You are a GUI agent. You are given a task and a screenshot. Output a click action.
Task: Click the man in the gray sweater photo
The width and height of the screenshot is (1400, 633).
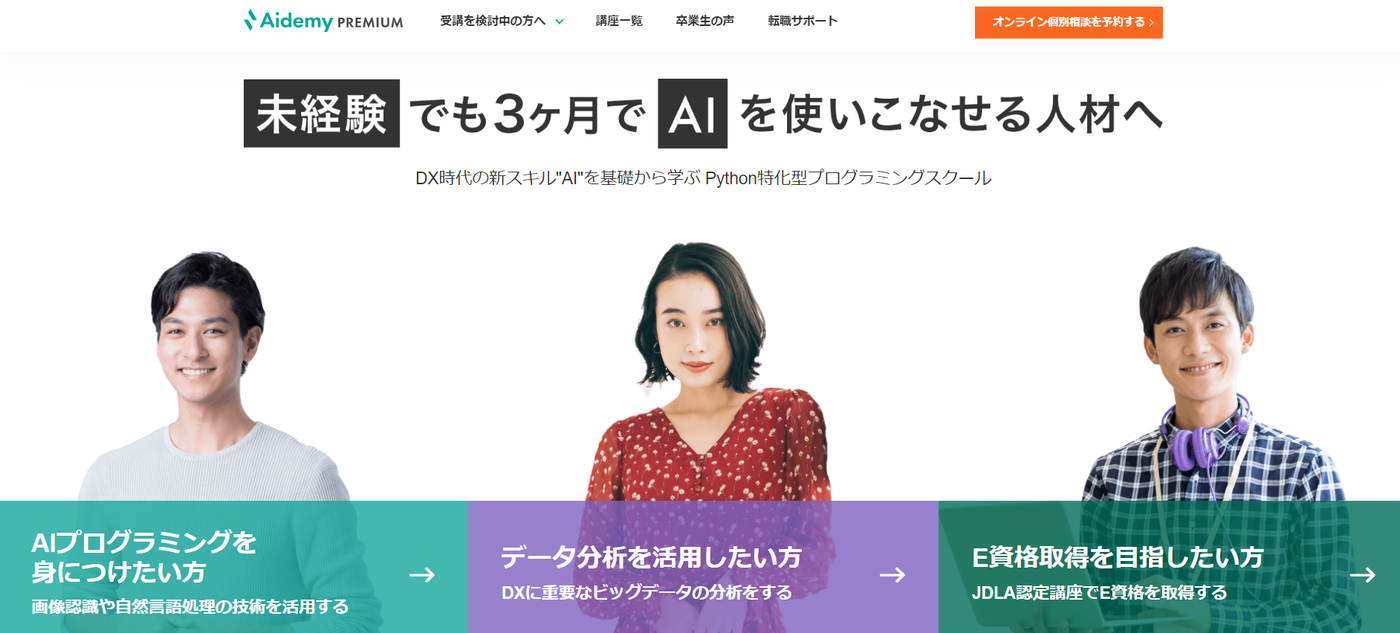pyautogui.click(x=210, y=375)
